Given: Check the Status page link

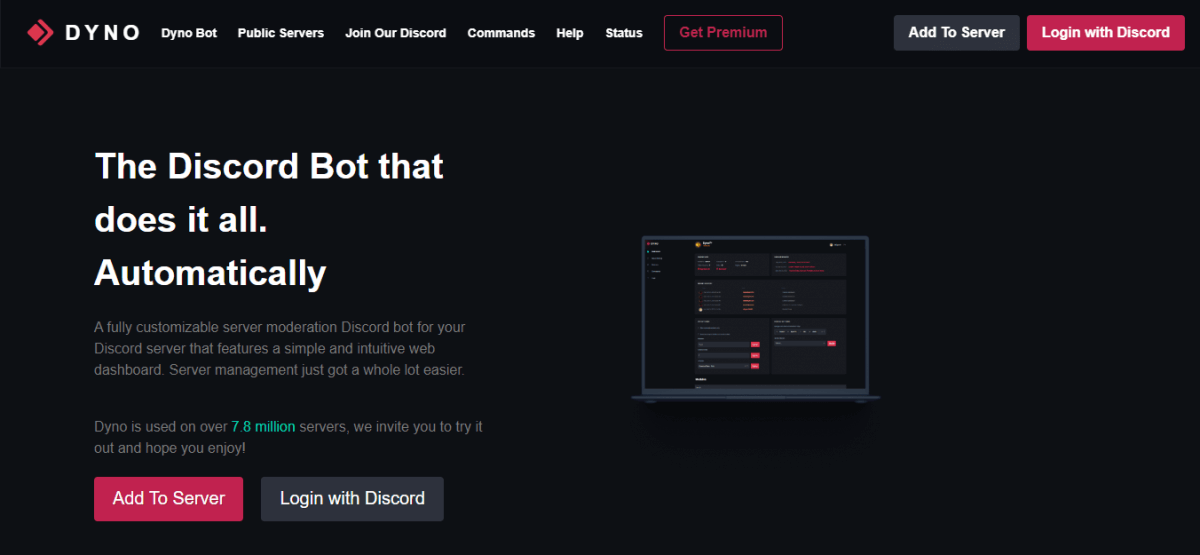Looking at the screenshot, I should coord(624,33).
